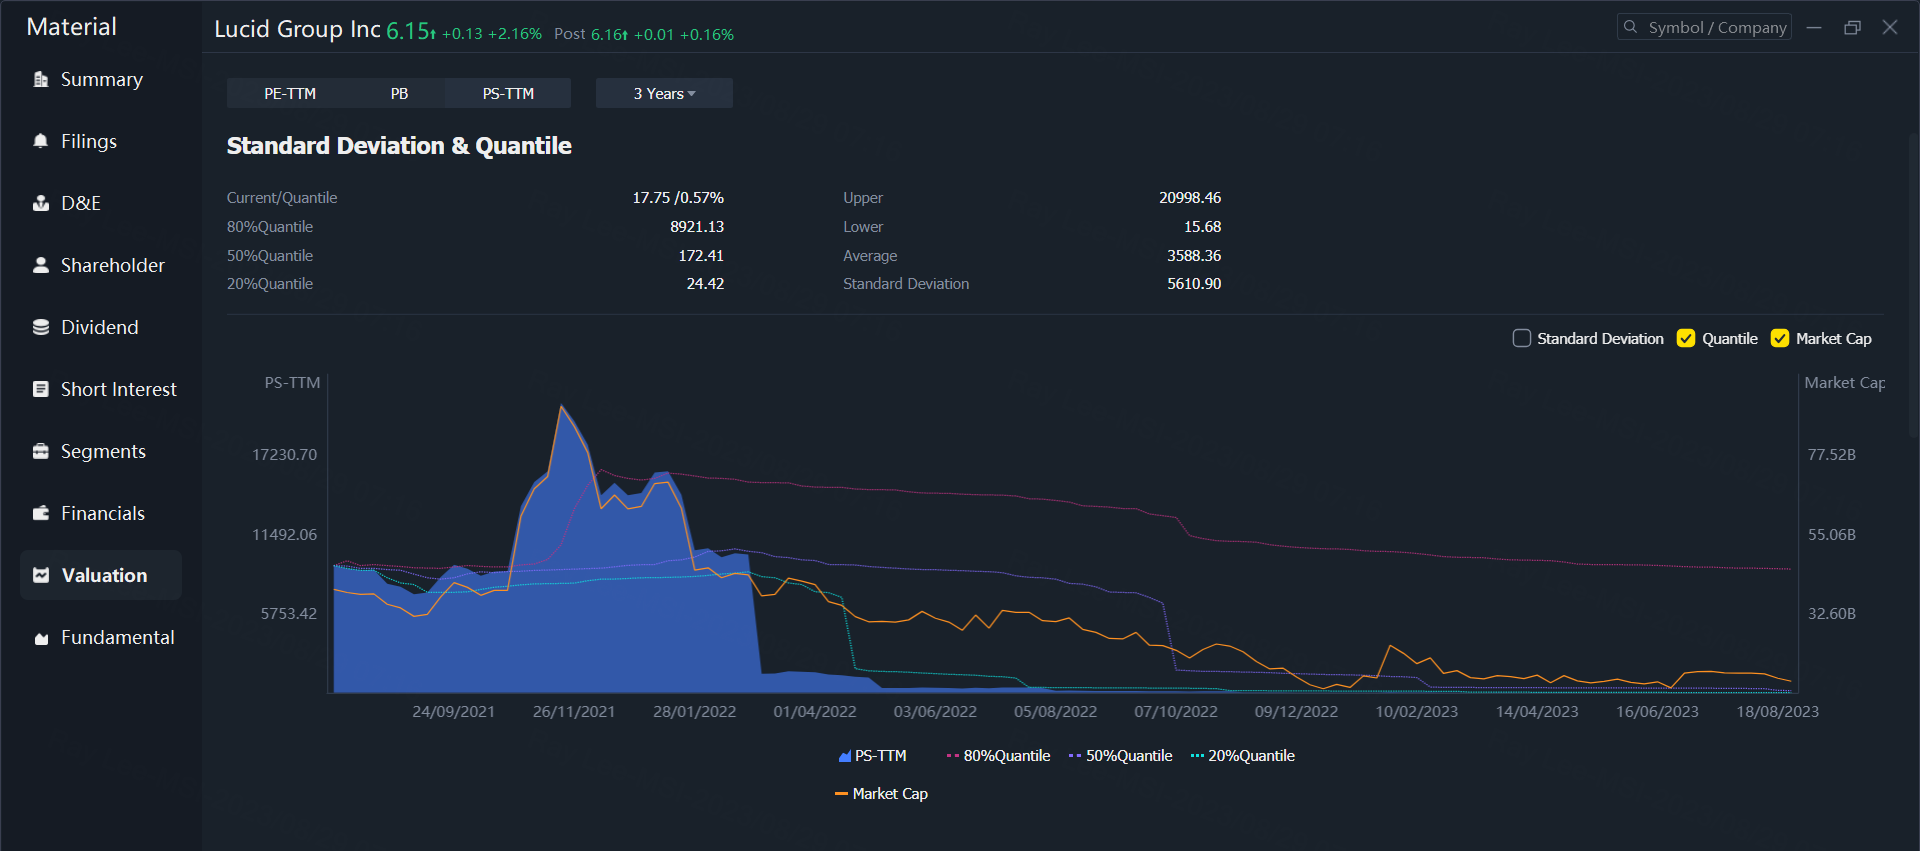
Task: Click the 80%Quantile value 8921.13
Action: click(697, 227)
